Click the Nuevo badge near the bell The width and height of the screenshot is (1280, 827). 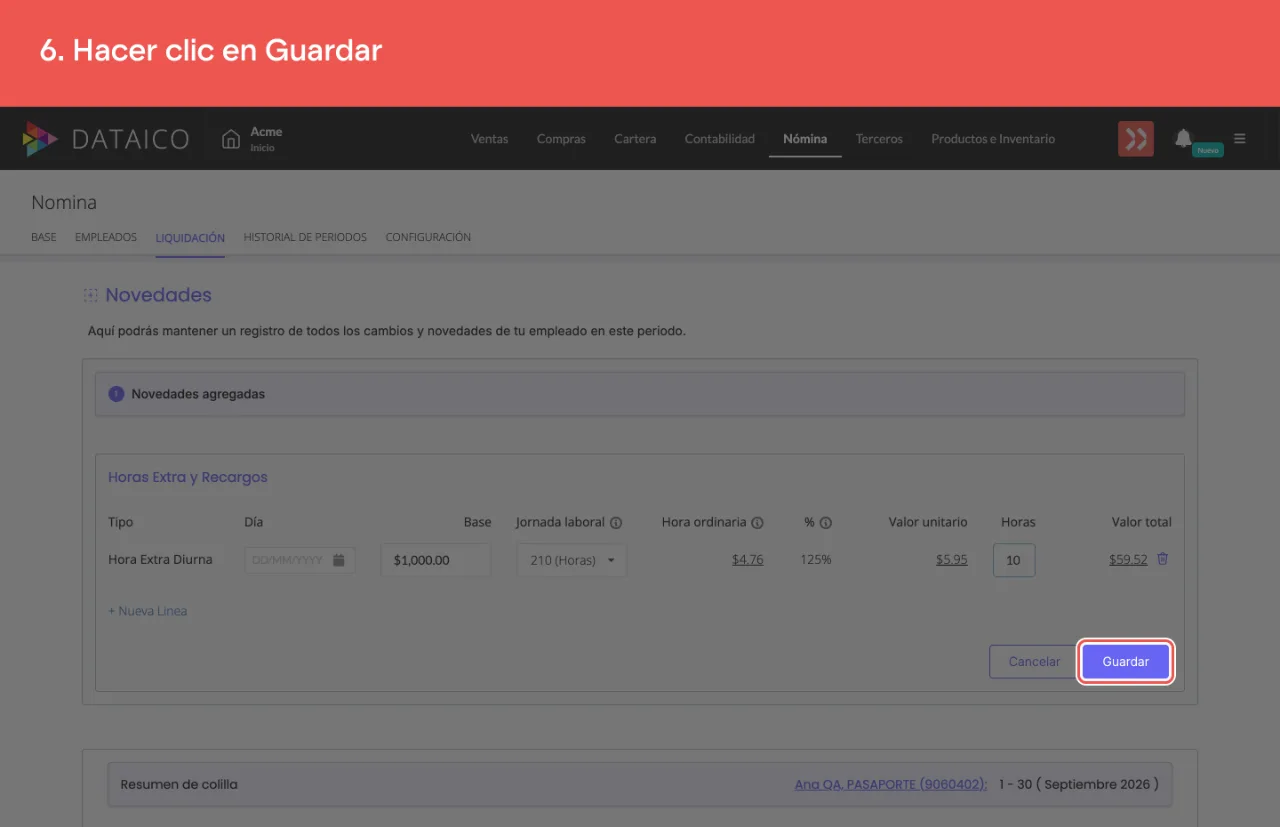(1208, 150)
